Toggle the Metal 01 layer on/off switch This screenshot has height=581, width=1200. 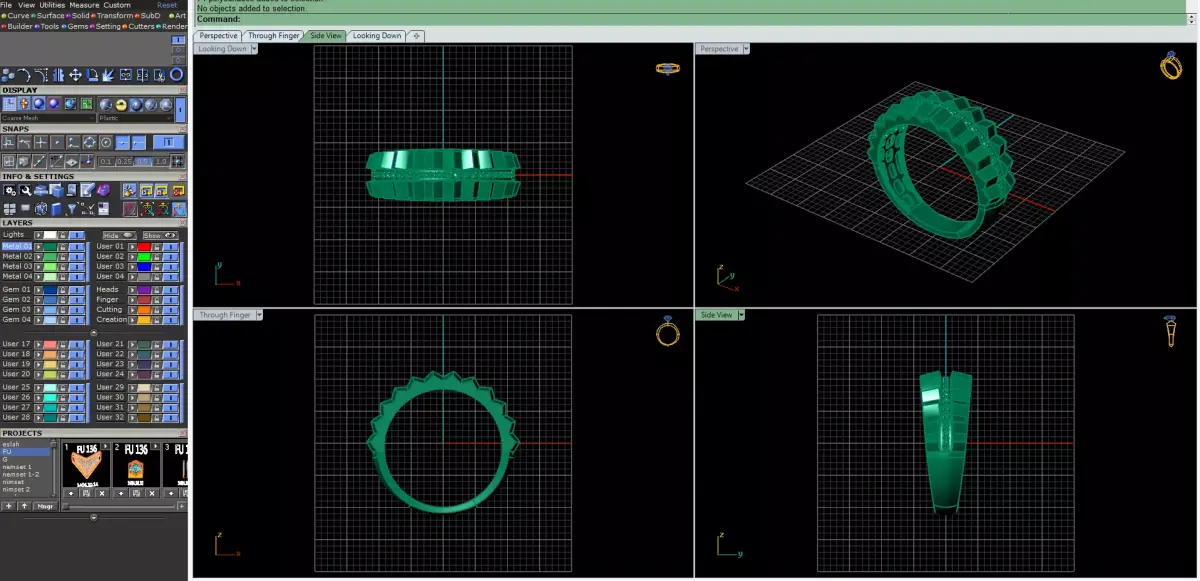point(77,247)
